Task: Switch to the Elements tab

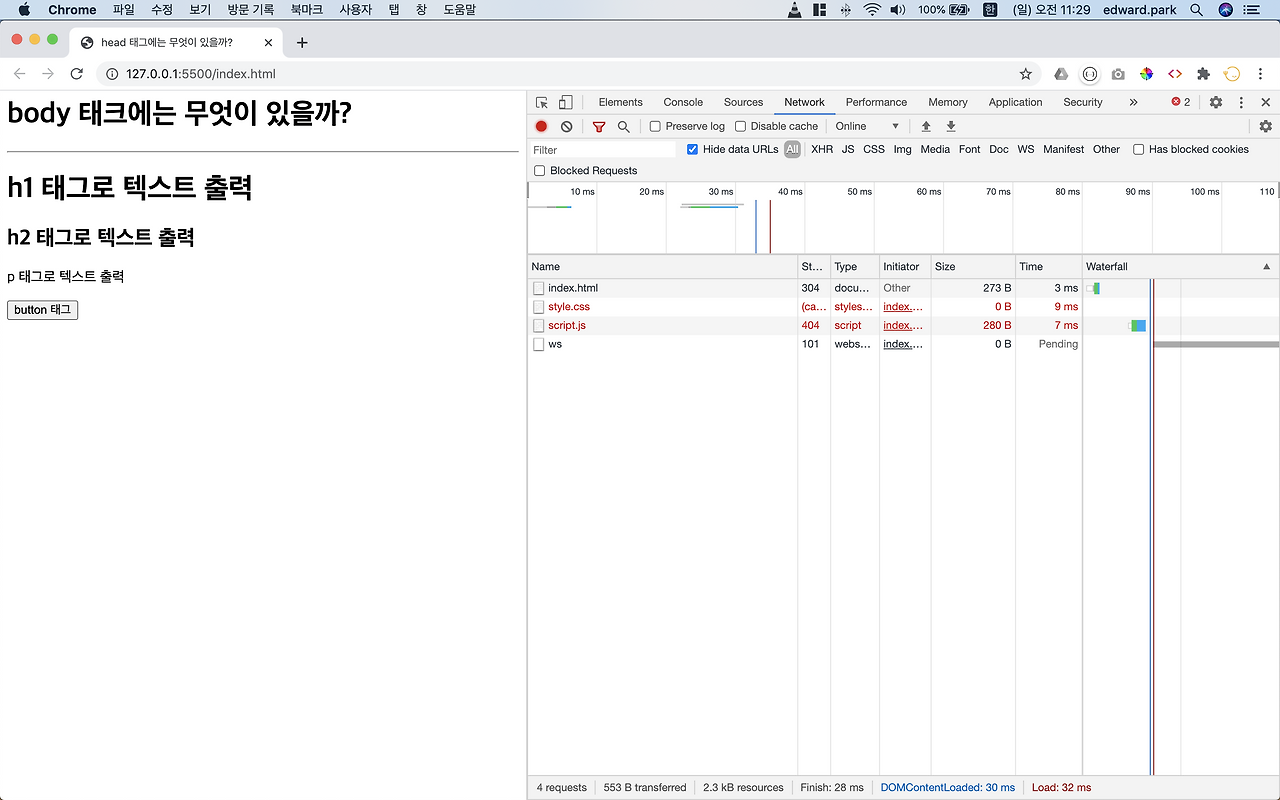Action: [621, 102]
